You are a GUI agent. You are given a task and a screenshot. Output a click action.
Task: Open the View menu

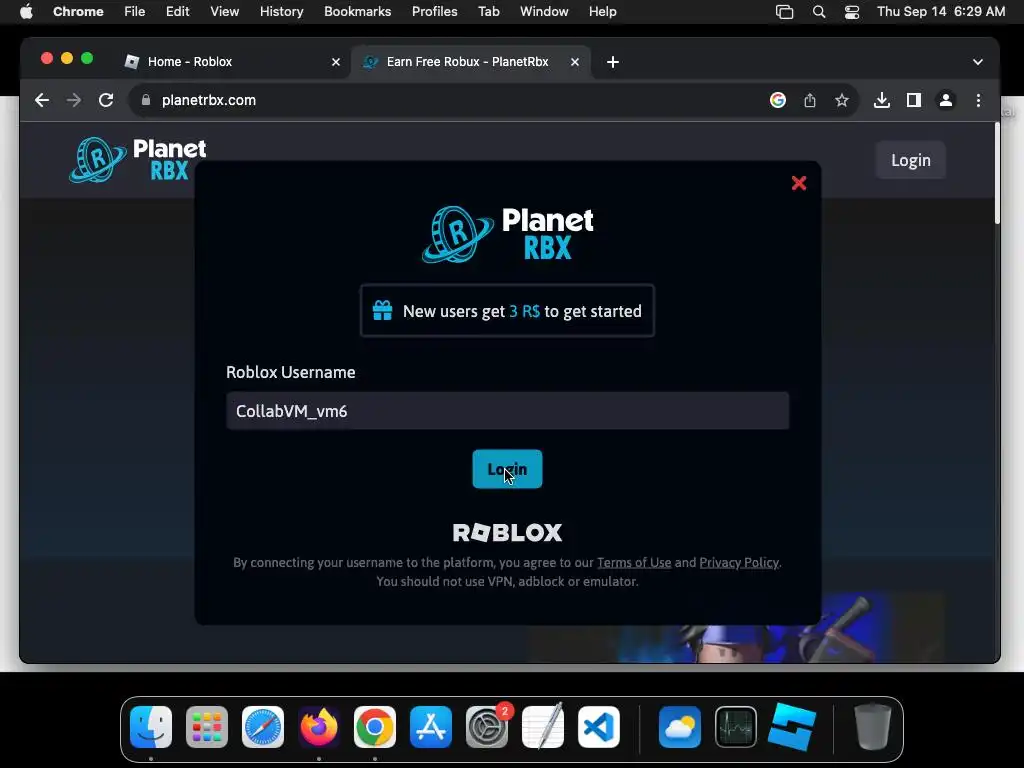coord(224,12)
